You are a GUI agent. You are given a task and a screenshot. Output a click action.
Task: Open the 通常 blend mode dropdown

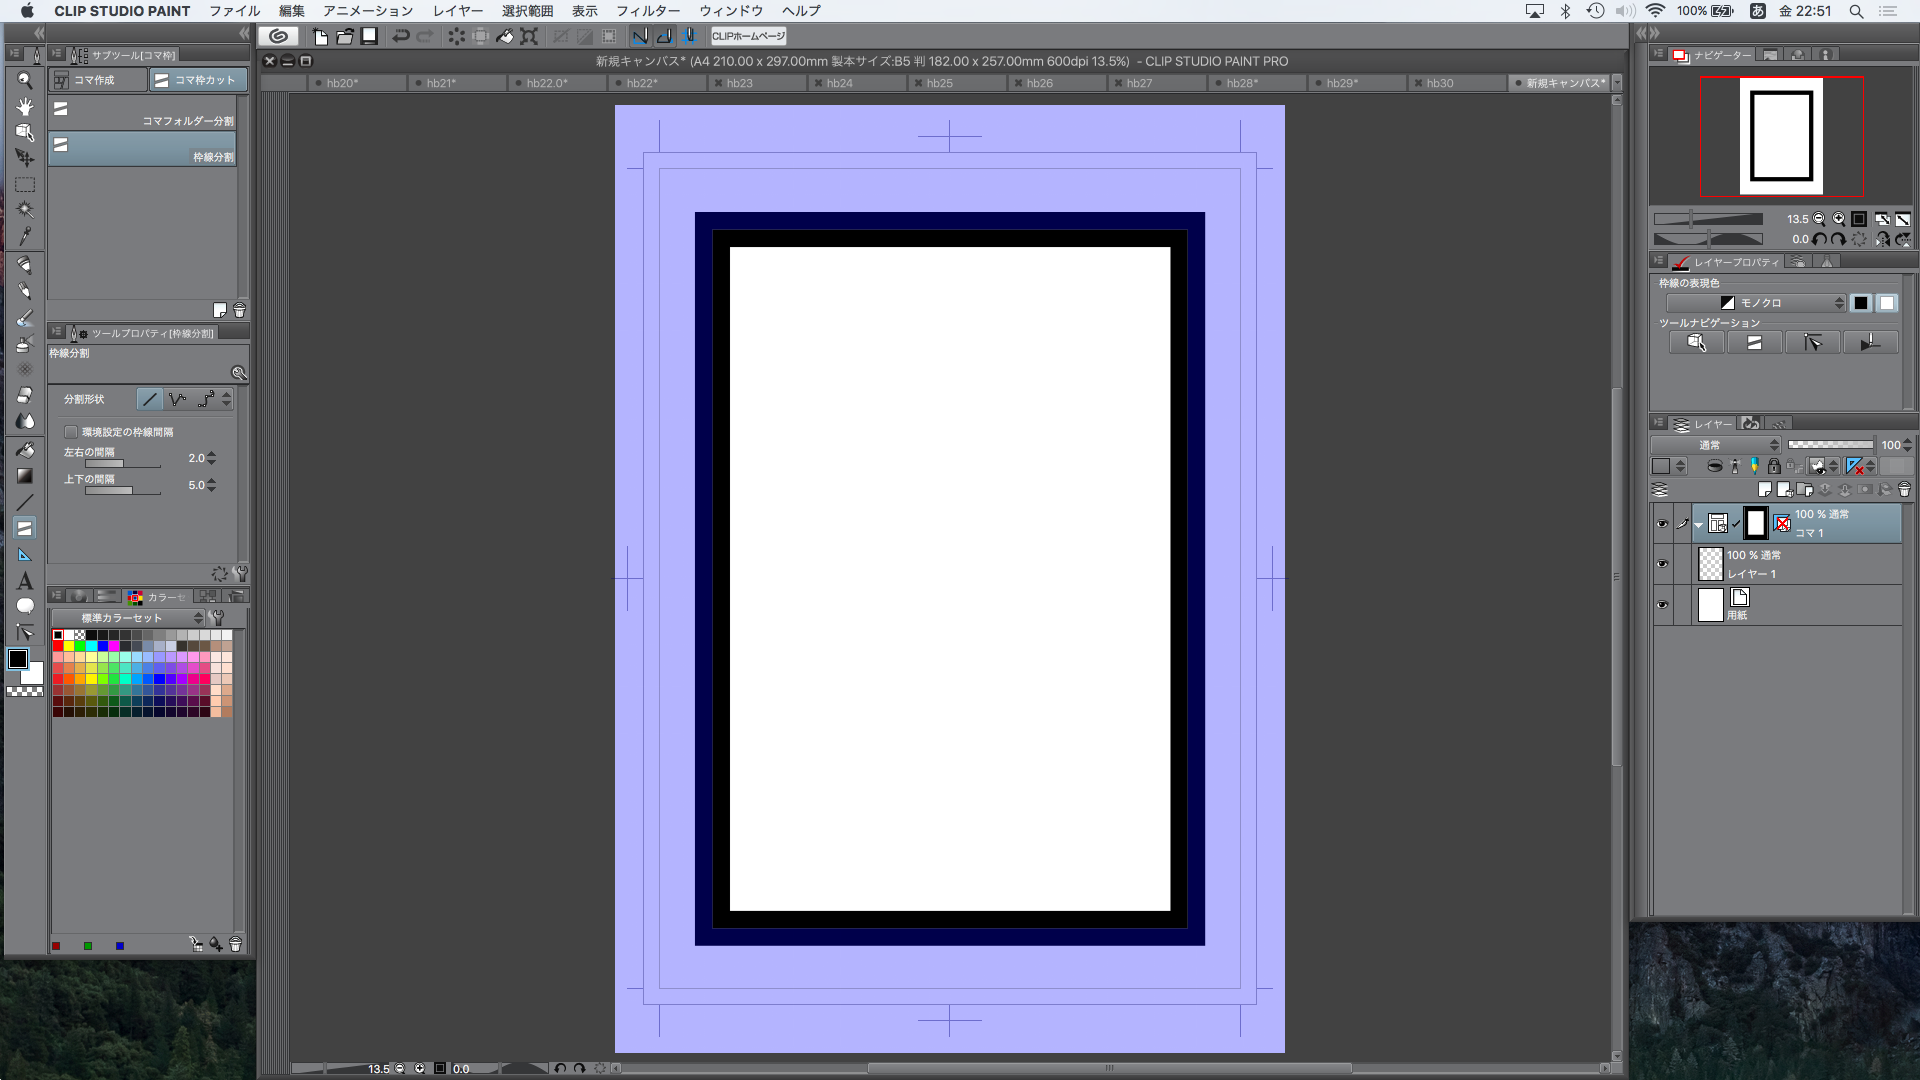(x=1716, y=445)
